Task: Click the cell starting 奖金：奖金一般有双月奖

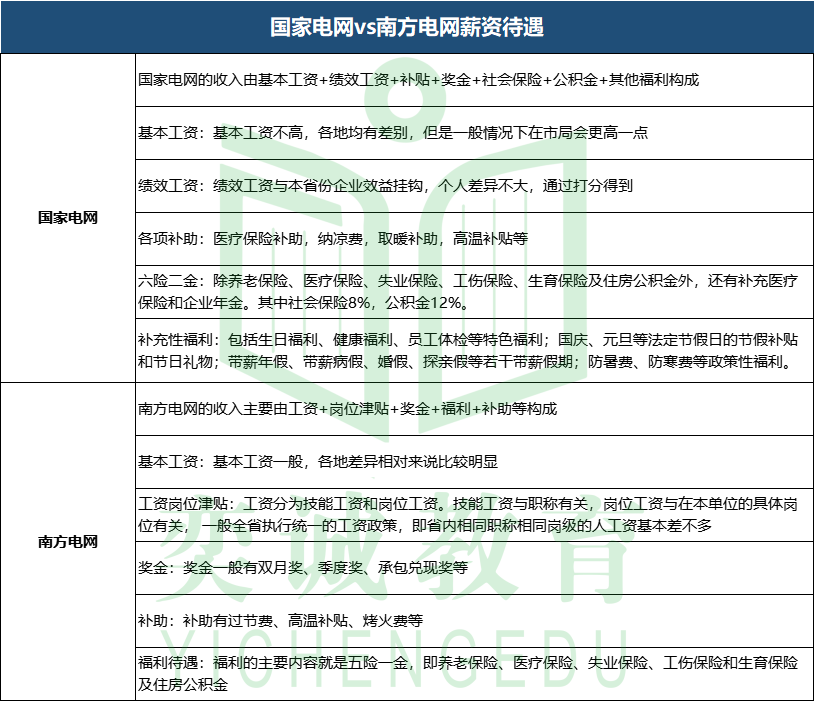Action: point(474,568)
